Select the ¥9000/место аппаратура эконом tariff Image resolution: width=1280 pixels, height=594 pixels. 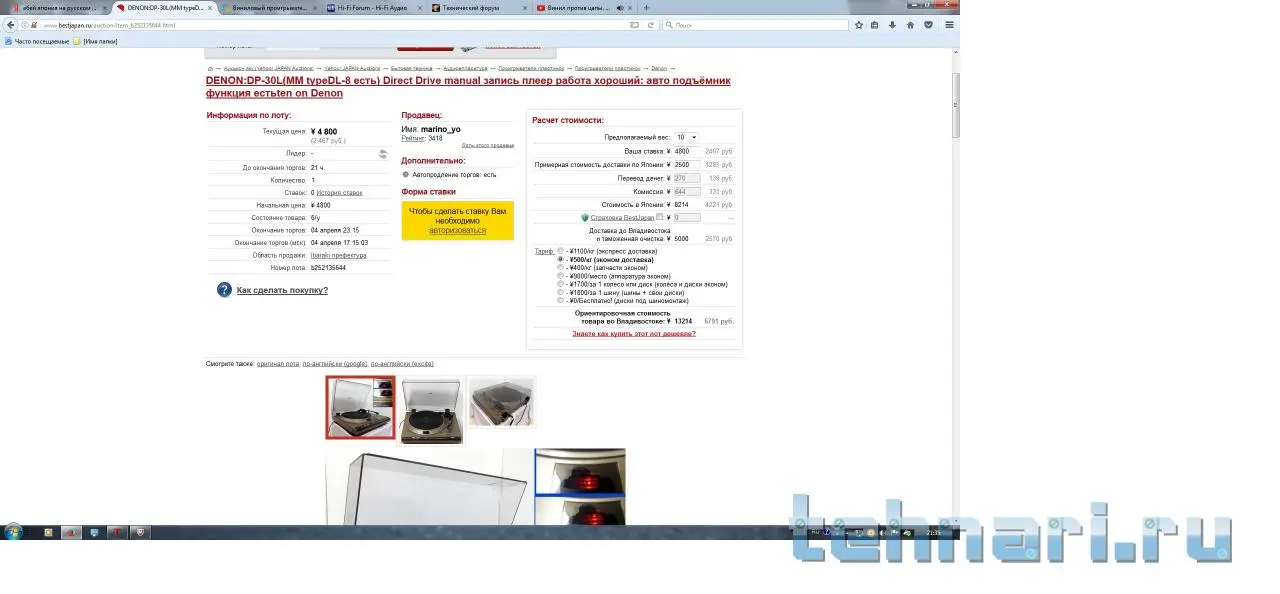[x=560, y=276]
